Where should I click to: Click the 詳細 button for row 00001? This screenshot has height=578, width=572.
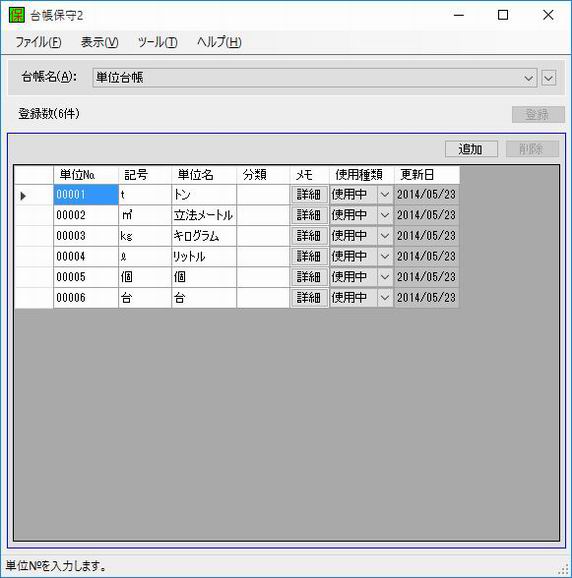(x=308, y=194)
